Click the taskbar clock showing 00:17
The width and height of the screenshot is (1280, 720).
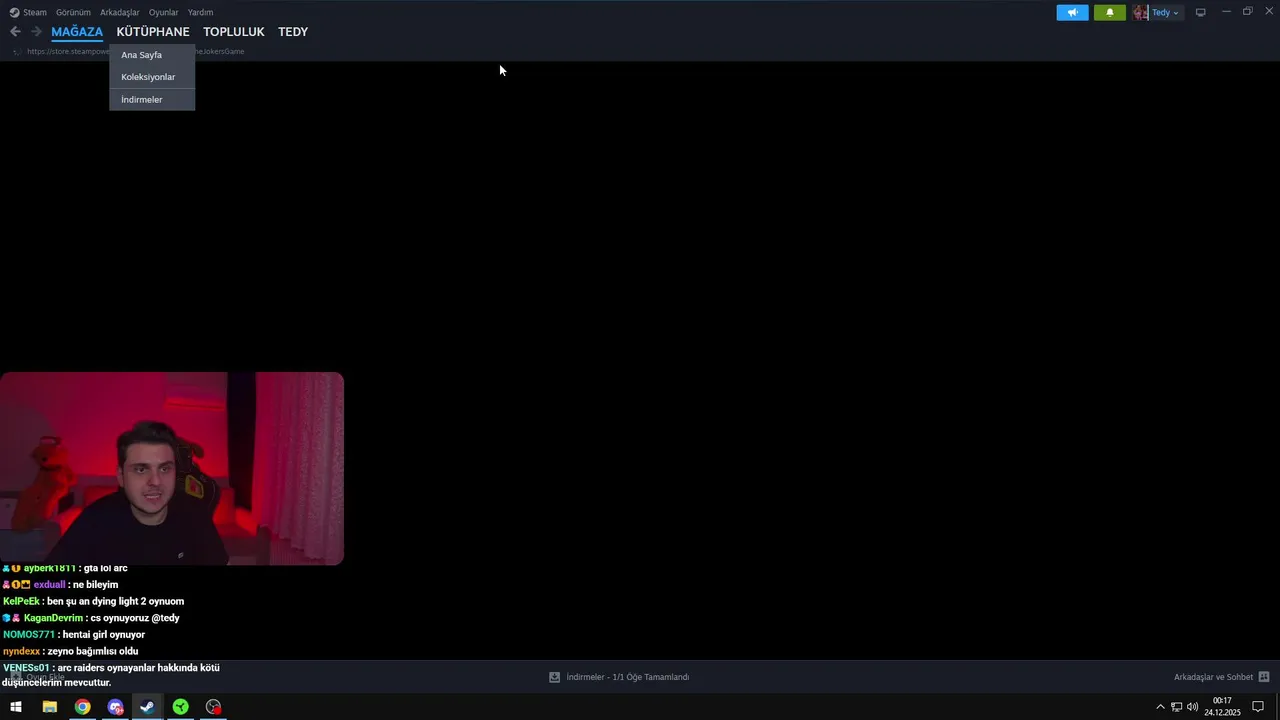pos(1222,707)
